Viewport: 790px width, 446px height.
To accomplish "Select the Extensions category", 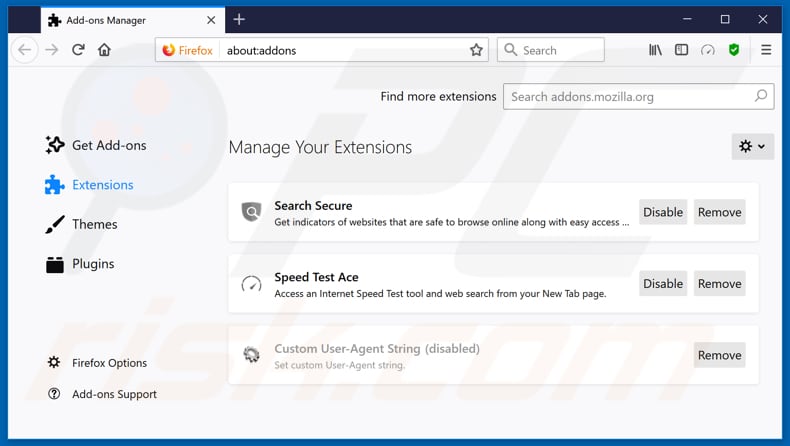I will pyautogui.click(x=89, y=185).
